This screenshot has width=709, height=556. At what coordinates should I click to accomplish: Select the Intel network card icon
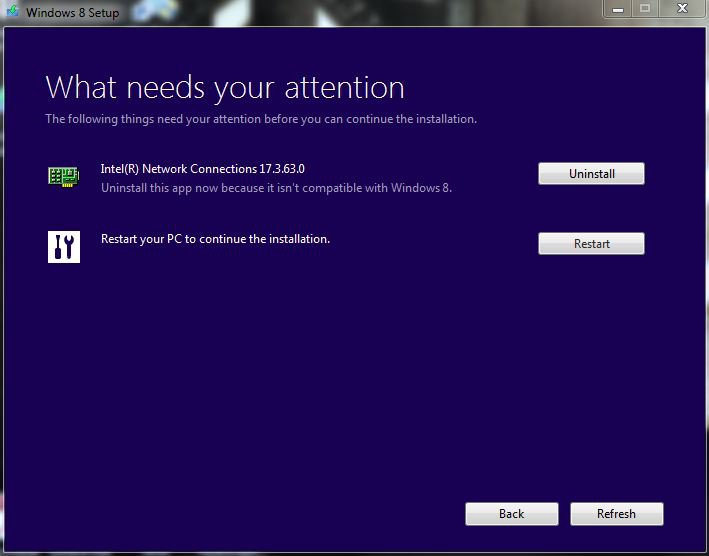click(x=64, y=176)
